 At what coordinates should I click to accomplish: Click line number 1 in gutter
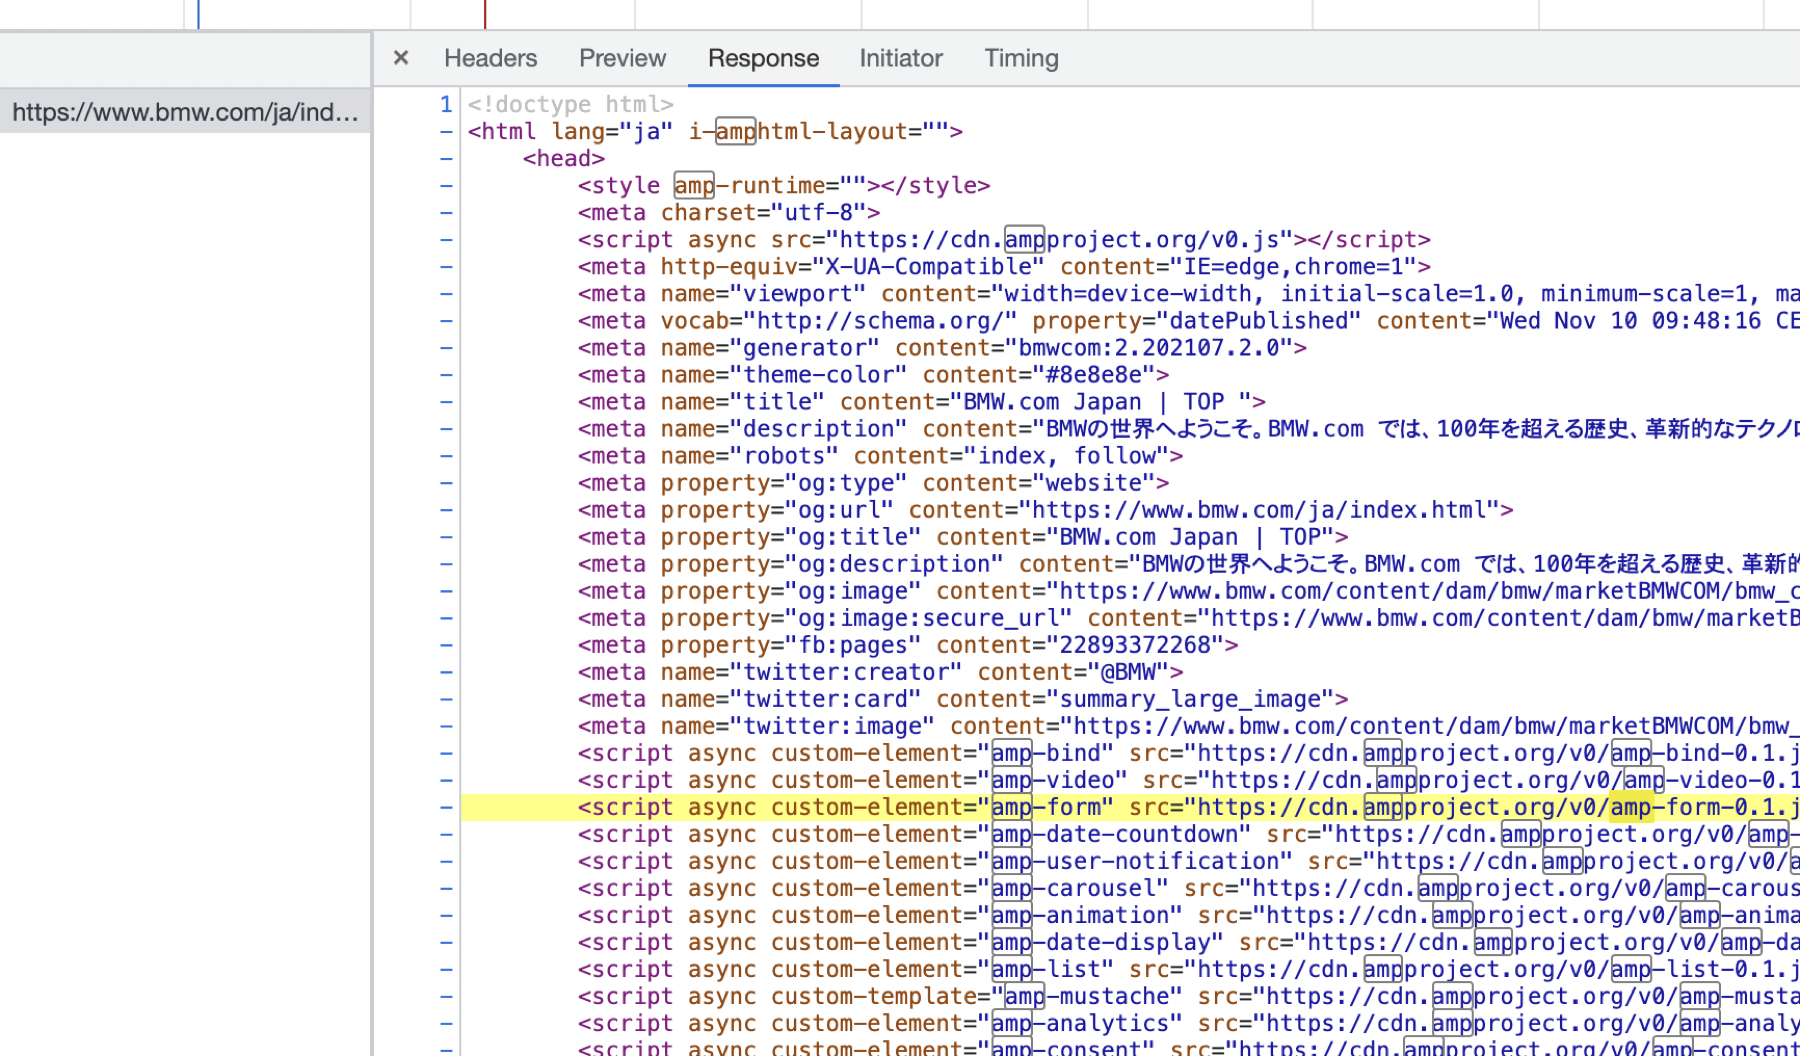446,104
